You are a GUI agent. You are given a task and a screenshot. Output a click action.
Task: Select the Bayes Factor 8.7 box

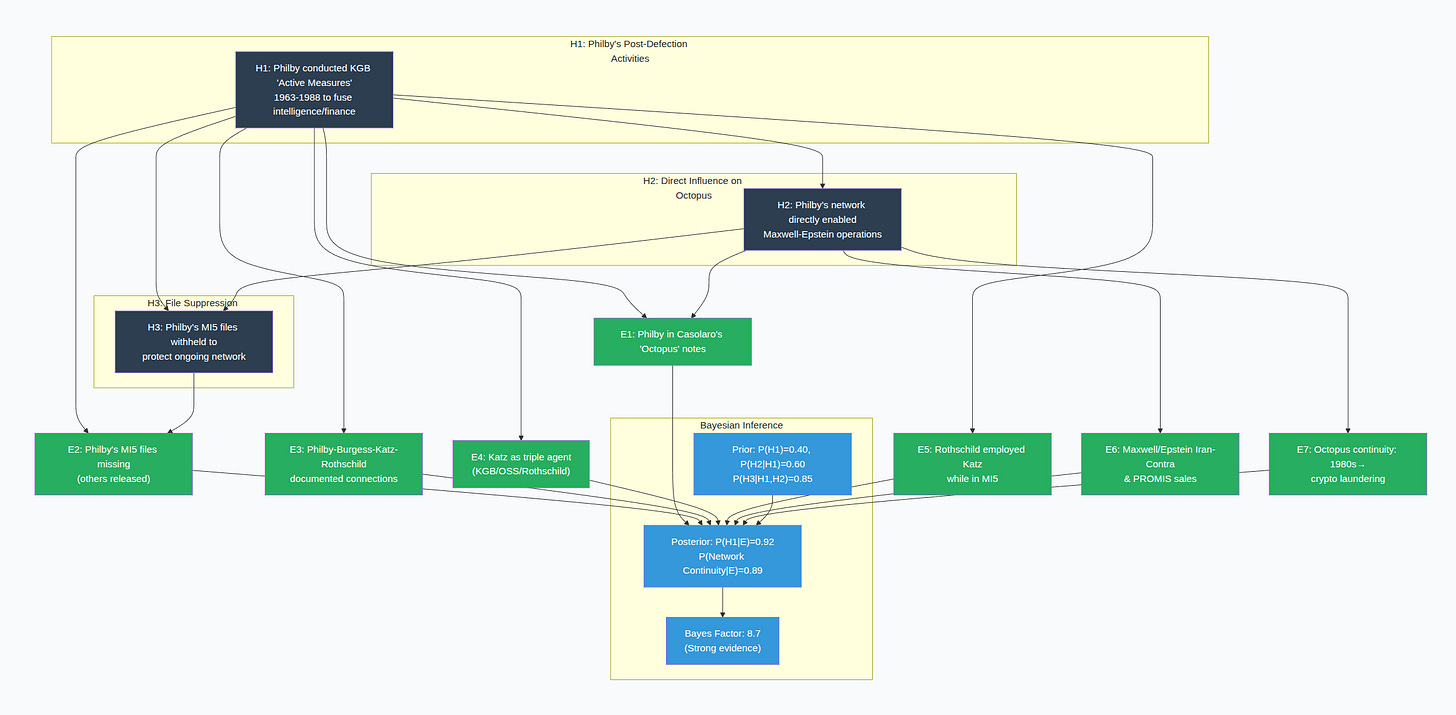coord(722,641)
